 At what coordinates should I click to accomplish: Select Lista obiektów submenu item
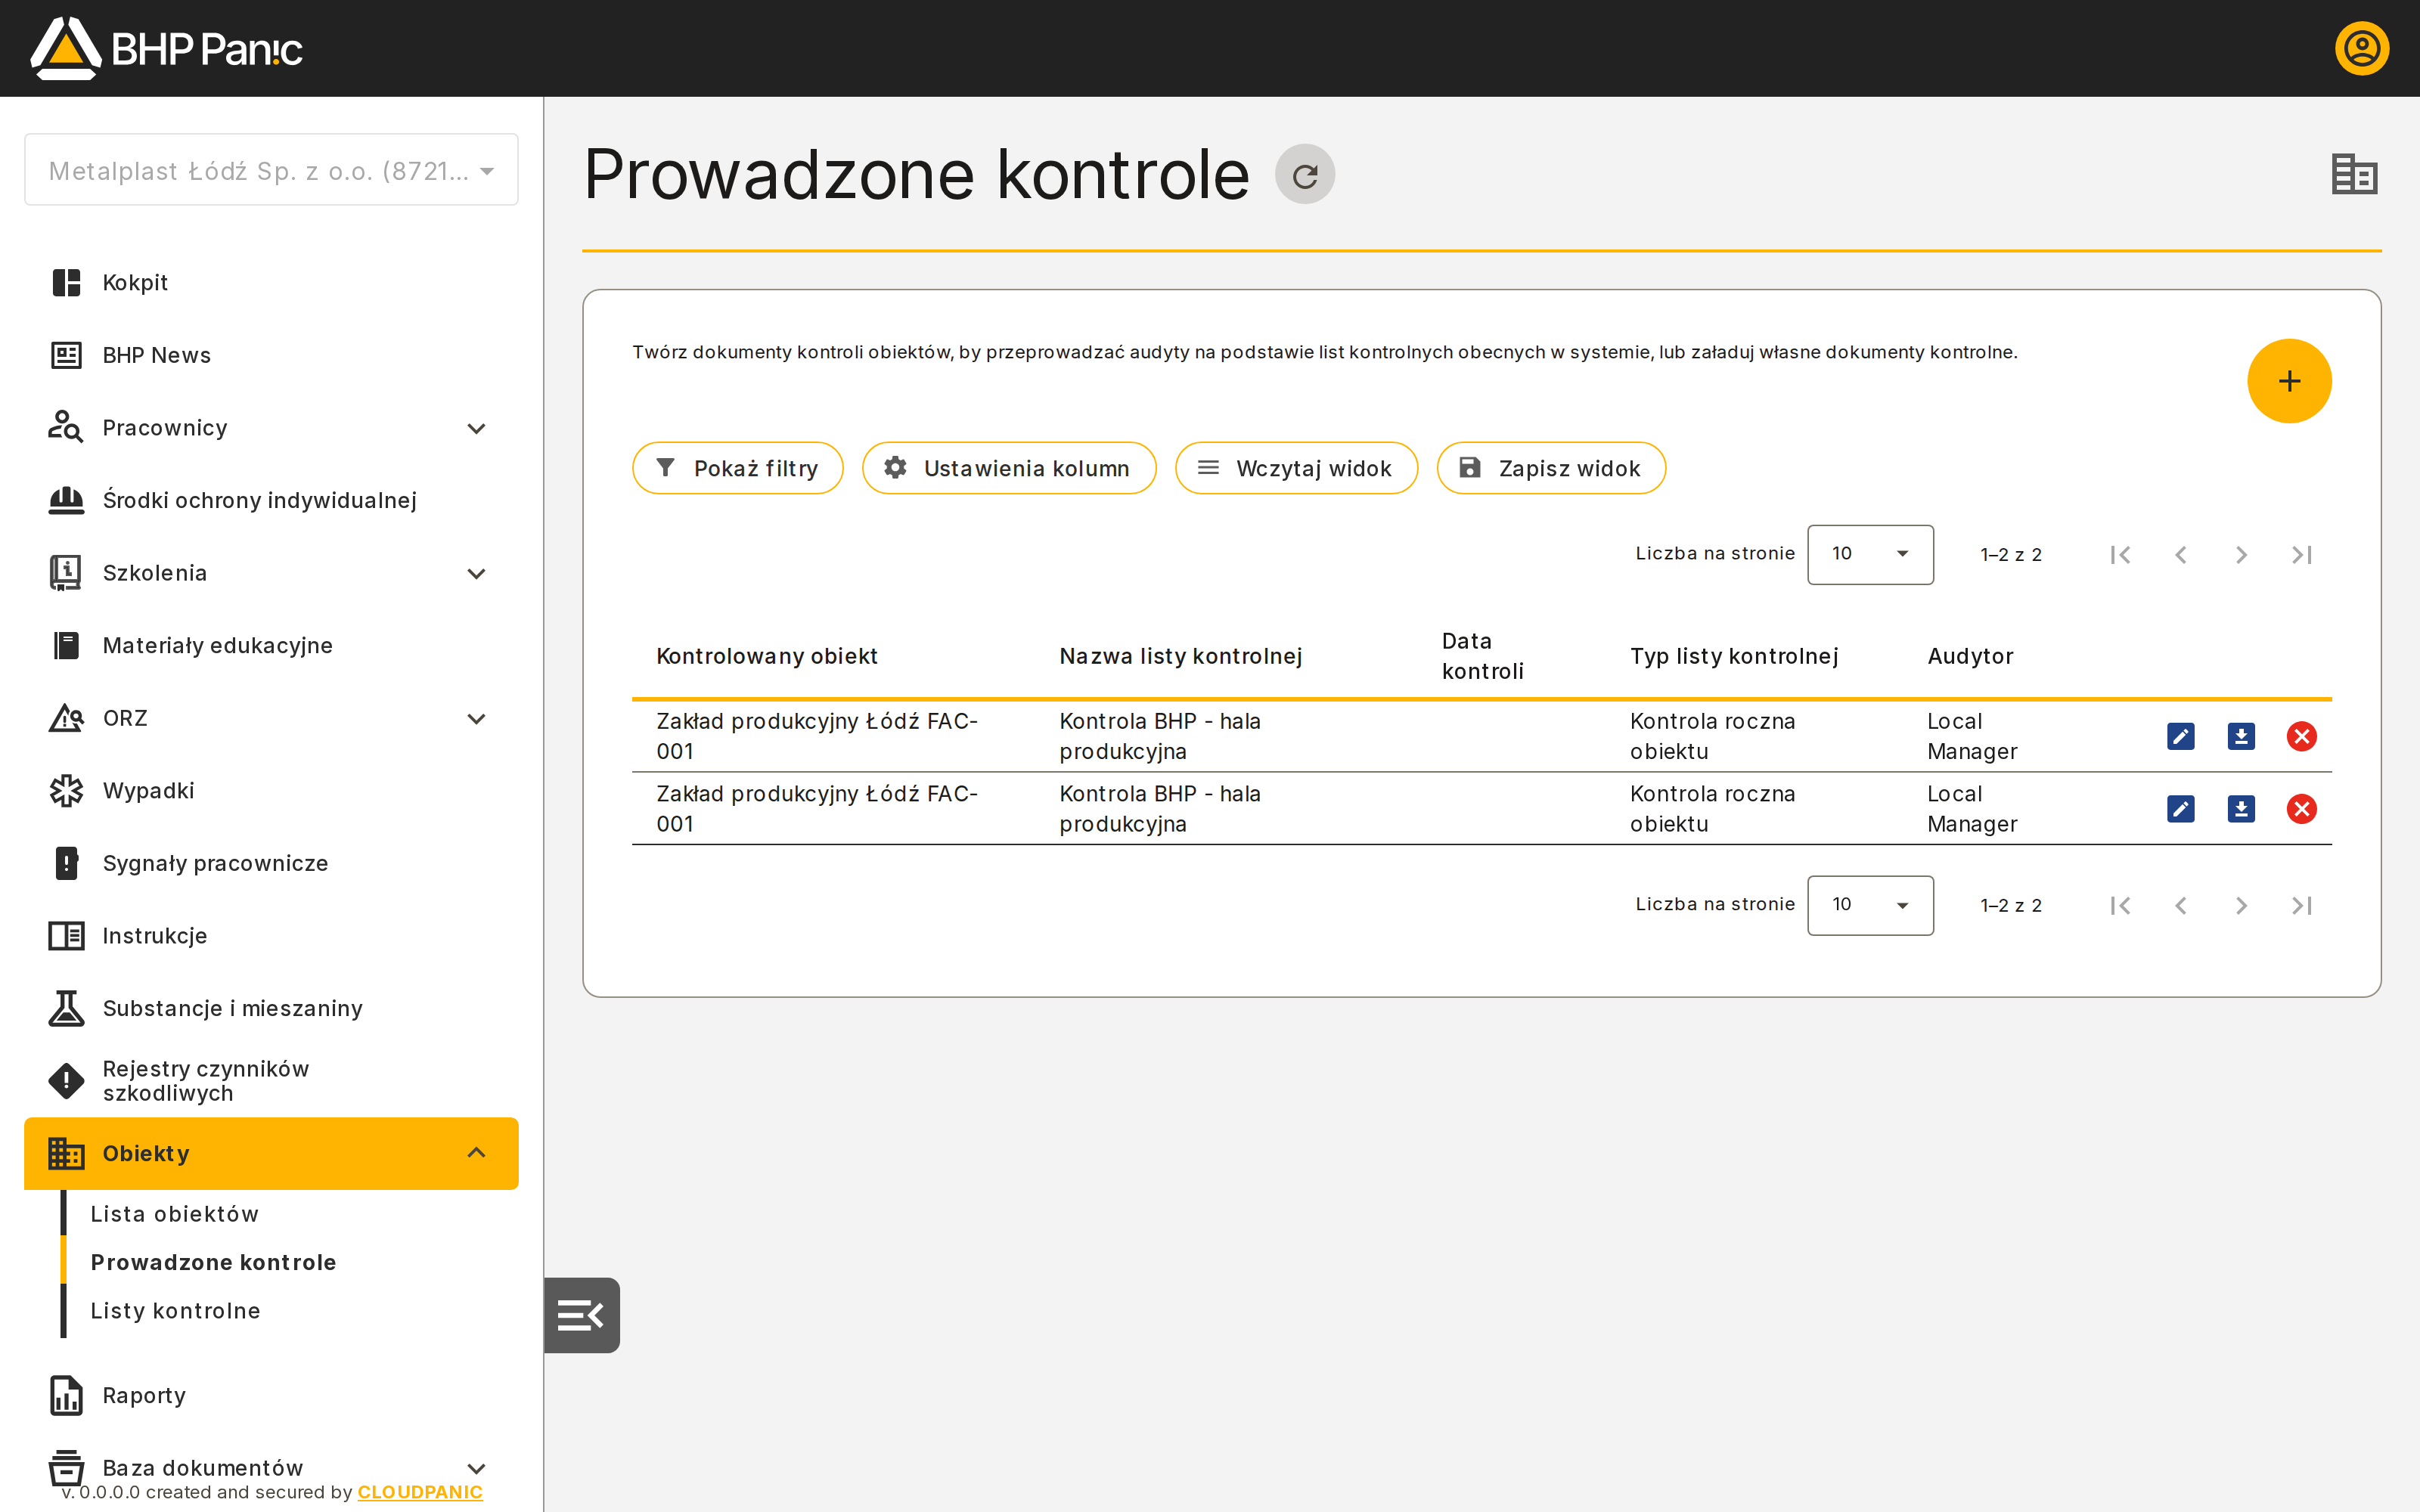(174, 1214)
